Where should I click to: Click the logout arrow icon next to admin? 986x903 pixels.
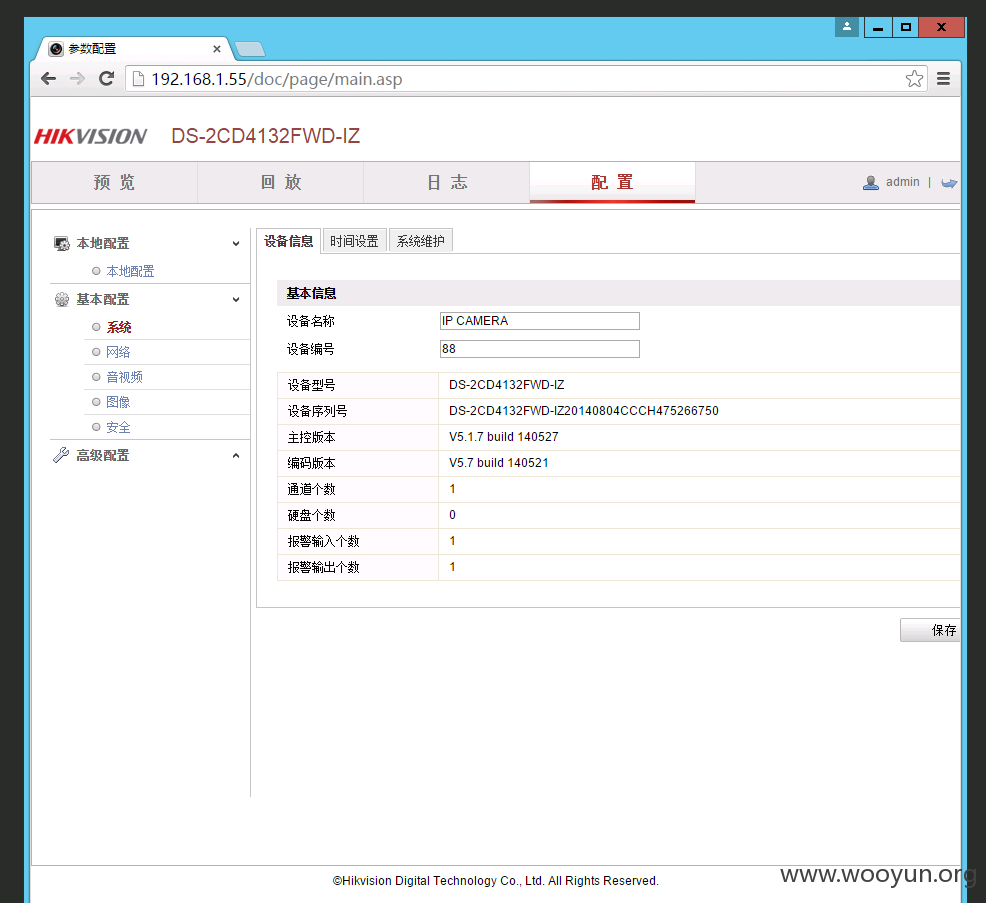pos(949,183)
